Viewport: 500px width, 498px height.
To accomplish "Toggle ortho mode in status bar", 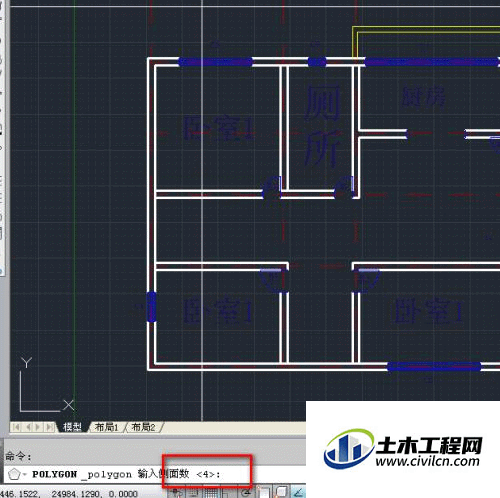I will 229,493.
